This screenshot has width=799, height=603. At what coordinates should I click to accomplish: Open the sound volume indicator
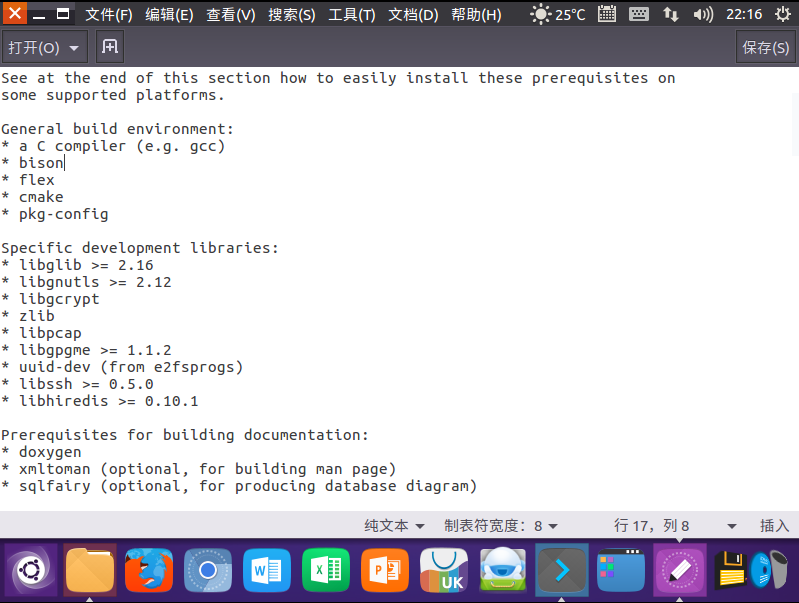click(x=703, y=14)
